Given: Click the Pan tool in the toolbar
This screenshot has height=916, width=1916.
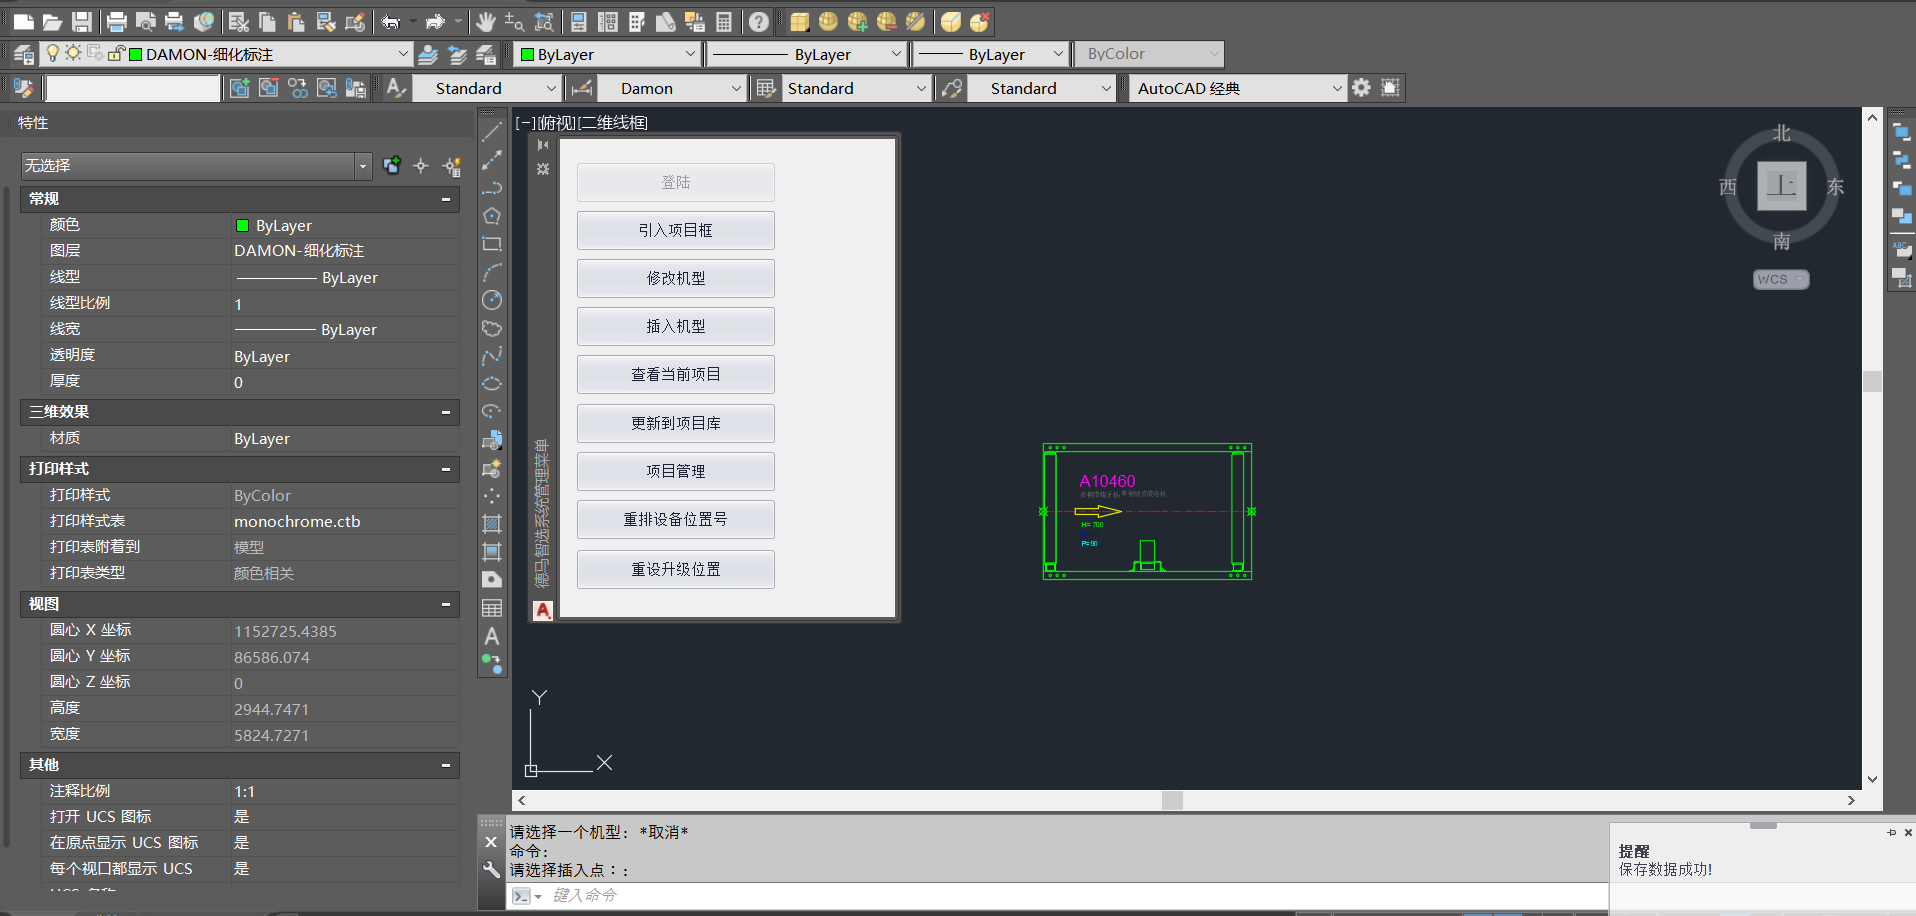Looking at the screenshot, I should (x=487, y=21).
